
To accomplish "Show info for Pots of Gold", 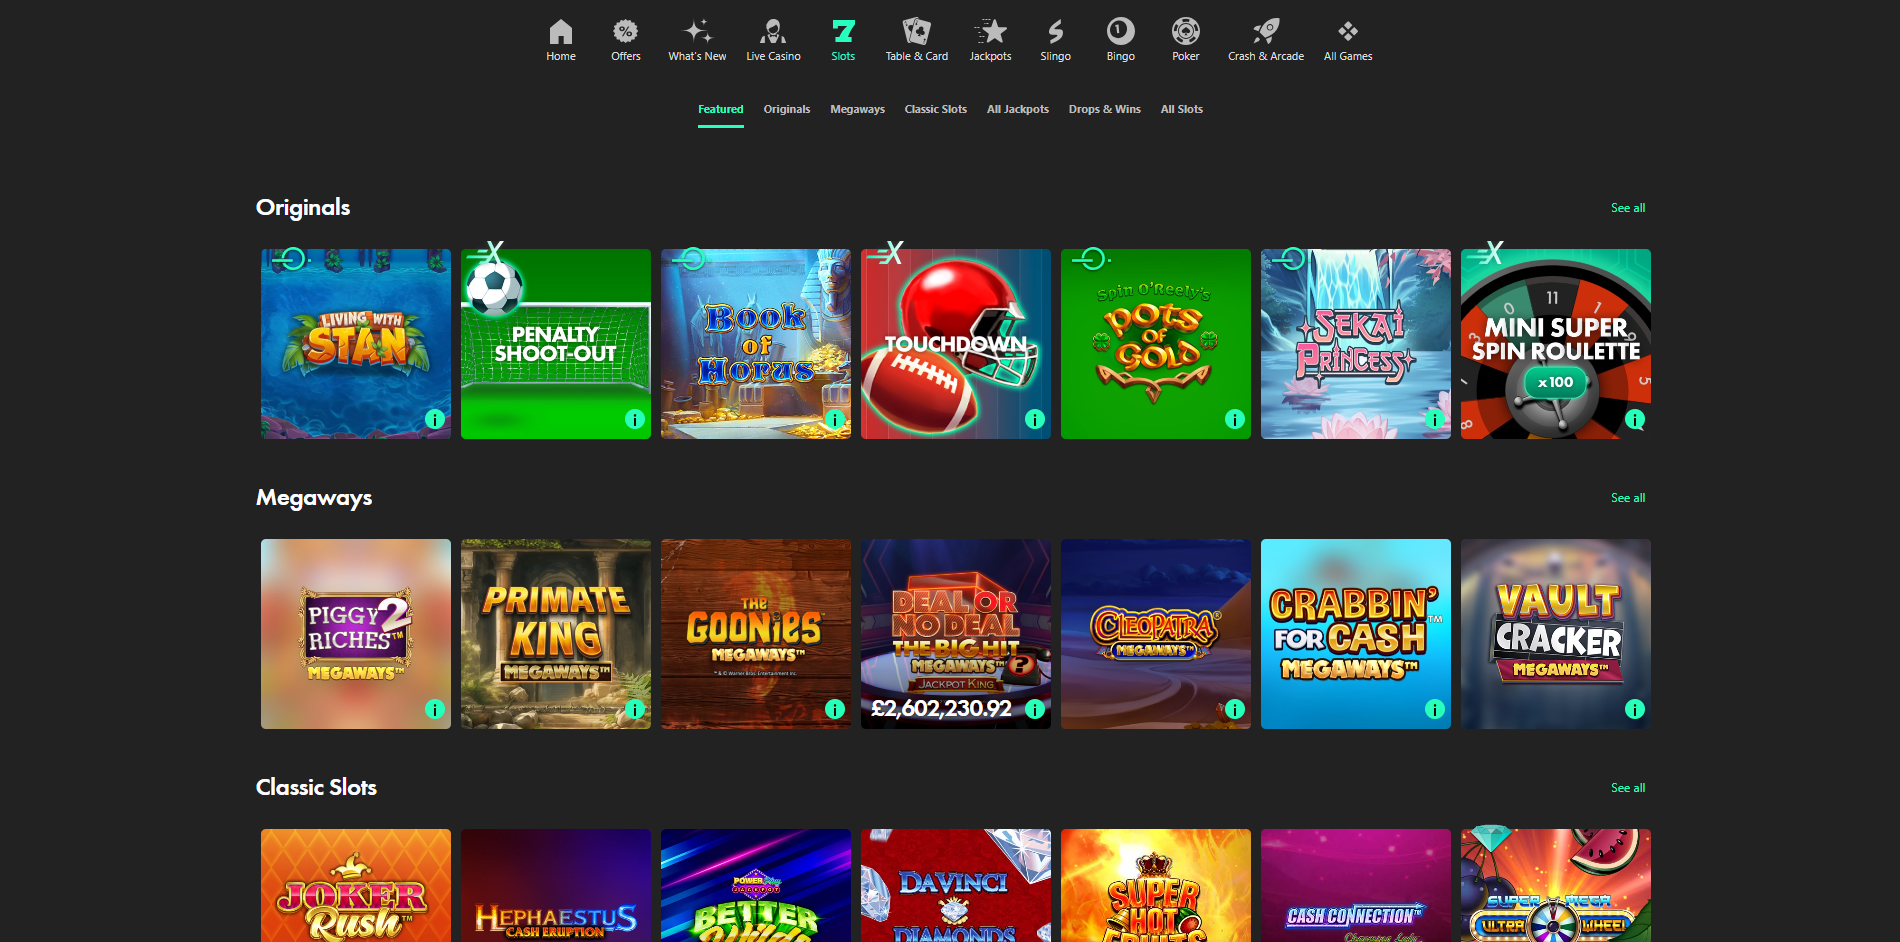I will coord(1235,419).
